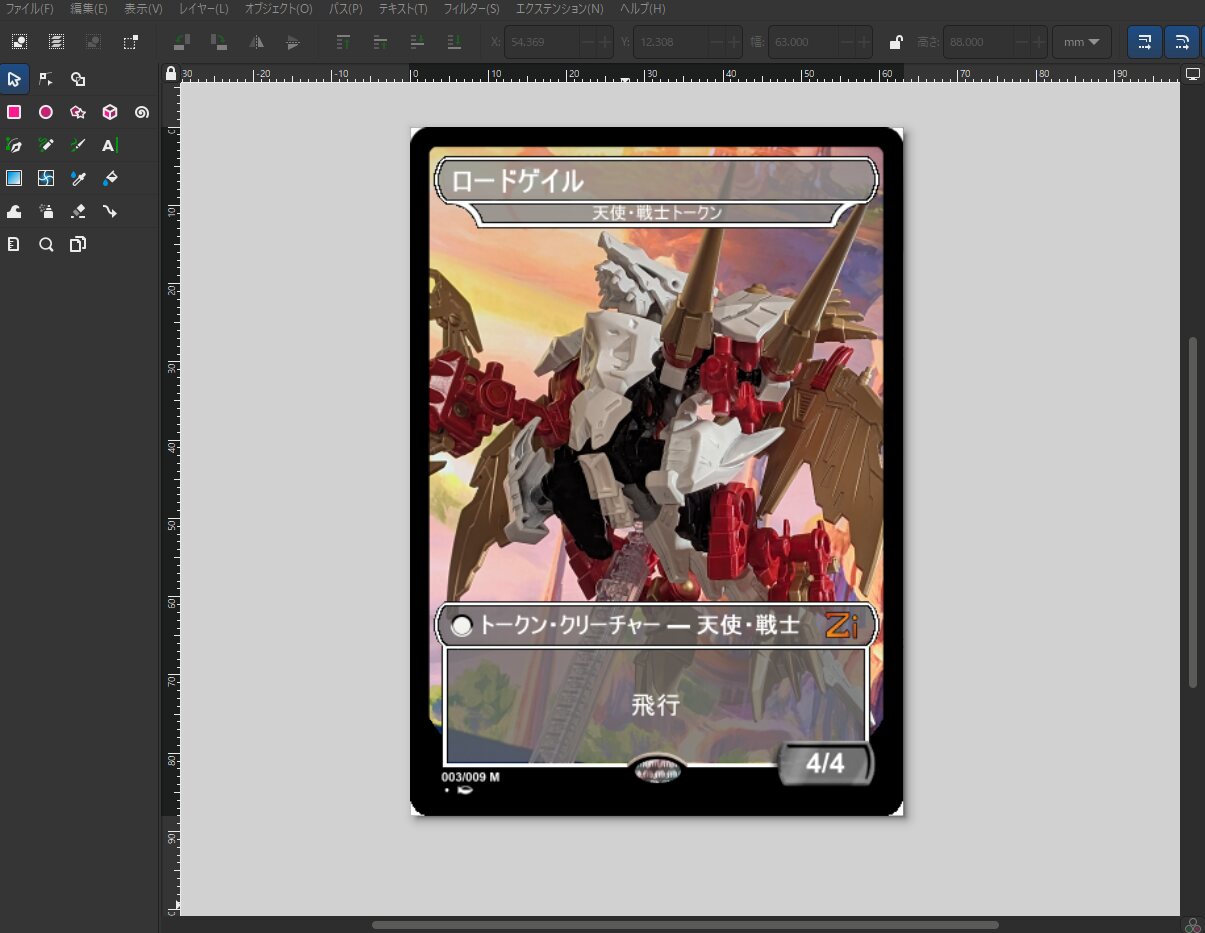Click the color management icon at bottom right
This screenshot has height=933, width=1205.
1192,924
